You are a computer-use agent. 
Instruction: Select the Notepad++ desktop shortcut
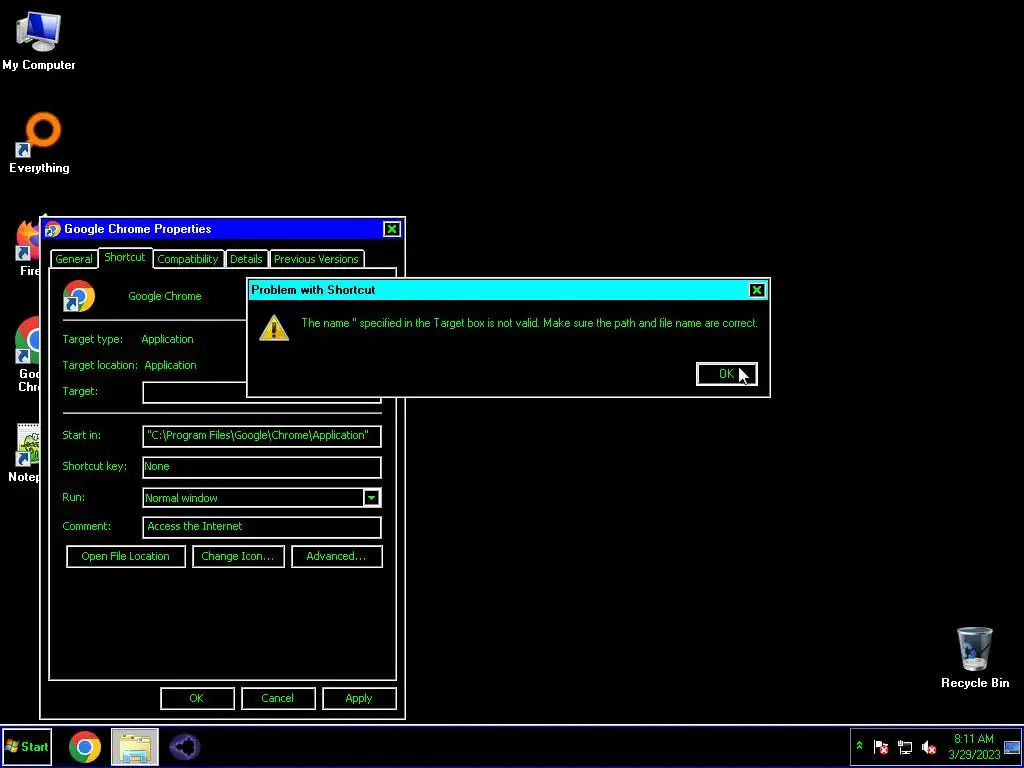point(25,453)
